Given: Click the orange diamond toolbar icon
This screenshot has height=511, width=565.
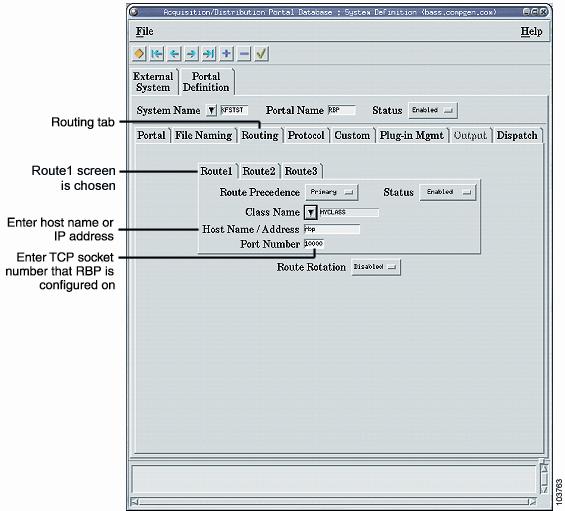Looking at the screenshot, I should coord(139,54).
